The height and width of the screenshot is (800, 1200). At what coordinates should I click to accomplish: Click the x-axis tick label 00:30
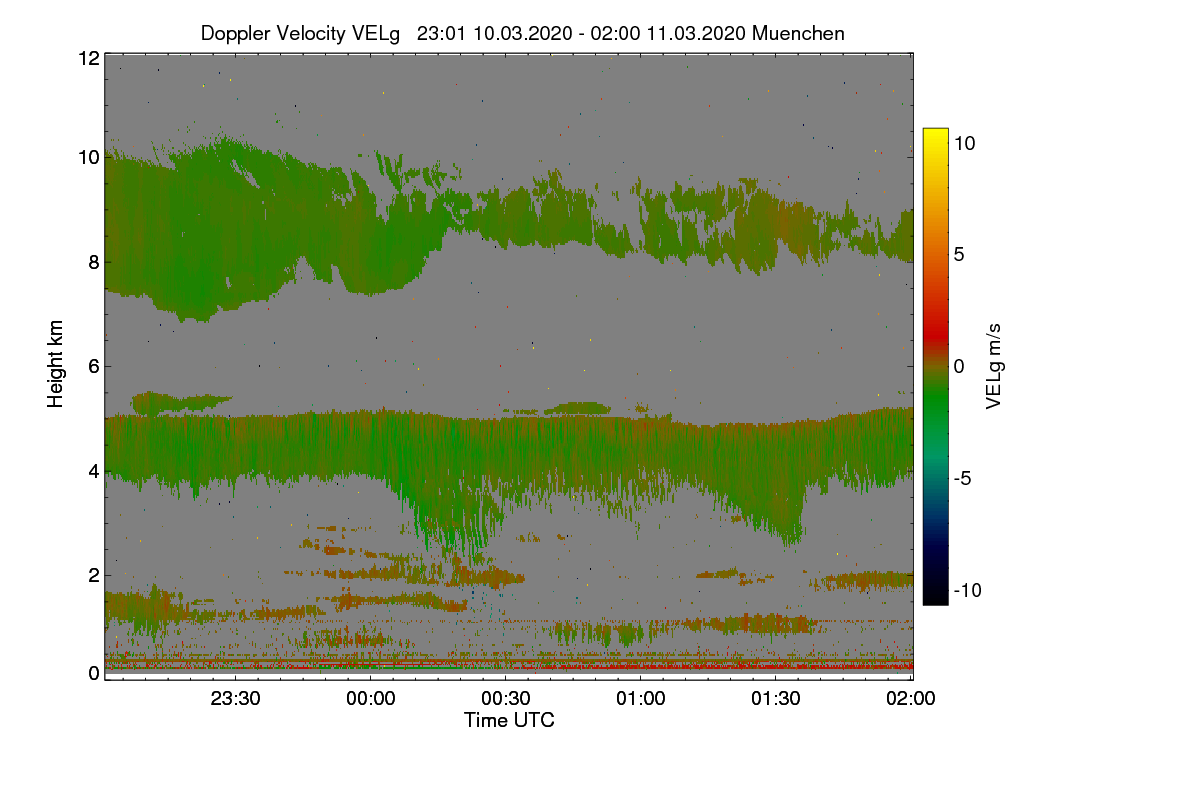(506, 699)
